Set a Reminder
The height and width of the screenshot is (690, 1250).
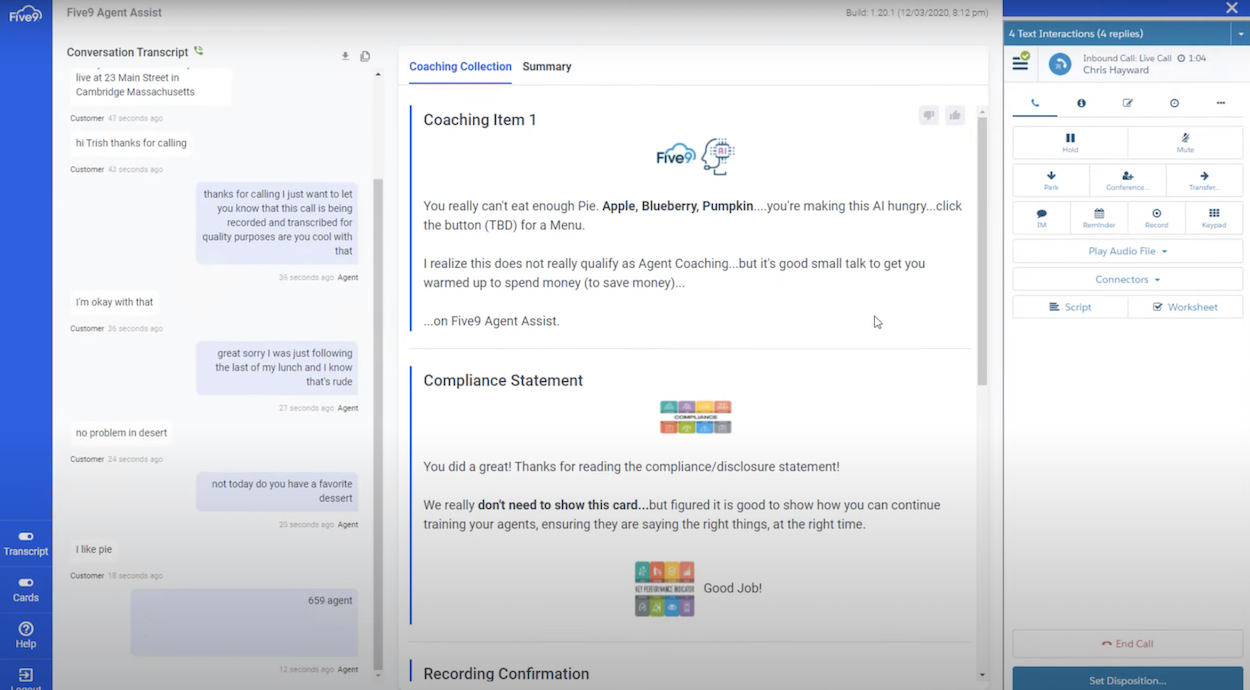pyautogui.click(x=1099, y=218)
